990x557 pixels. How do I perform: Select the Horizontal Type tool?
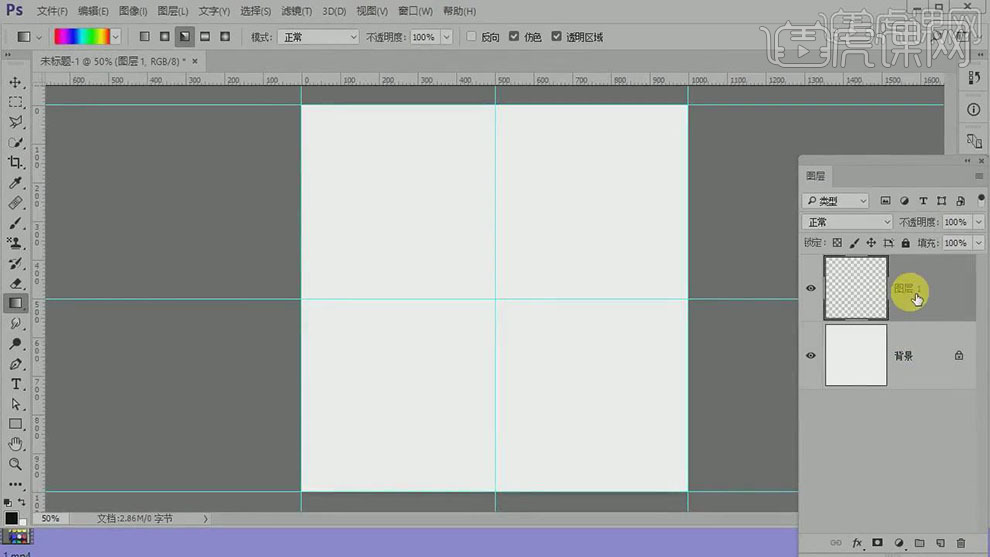coord(16,384)
